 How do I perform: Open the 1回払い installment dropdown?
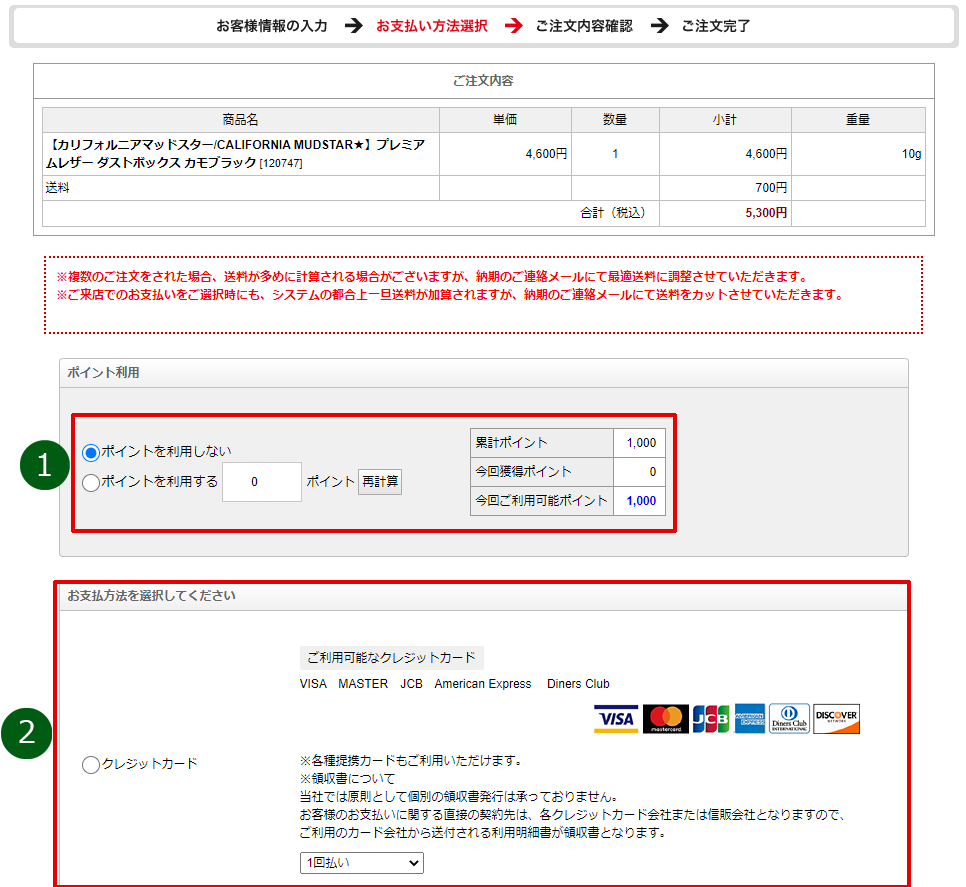point(361,862)
